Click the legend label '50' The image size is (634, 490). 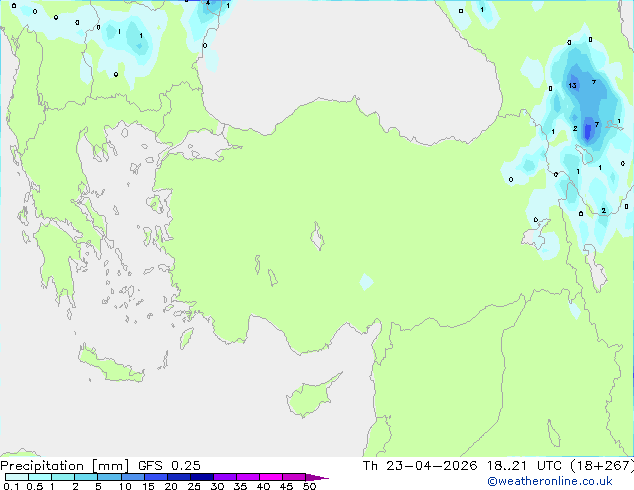[x=309, y=486]
